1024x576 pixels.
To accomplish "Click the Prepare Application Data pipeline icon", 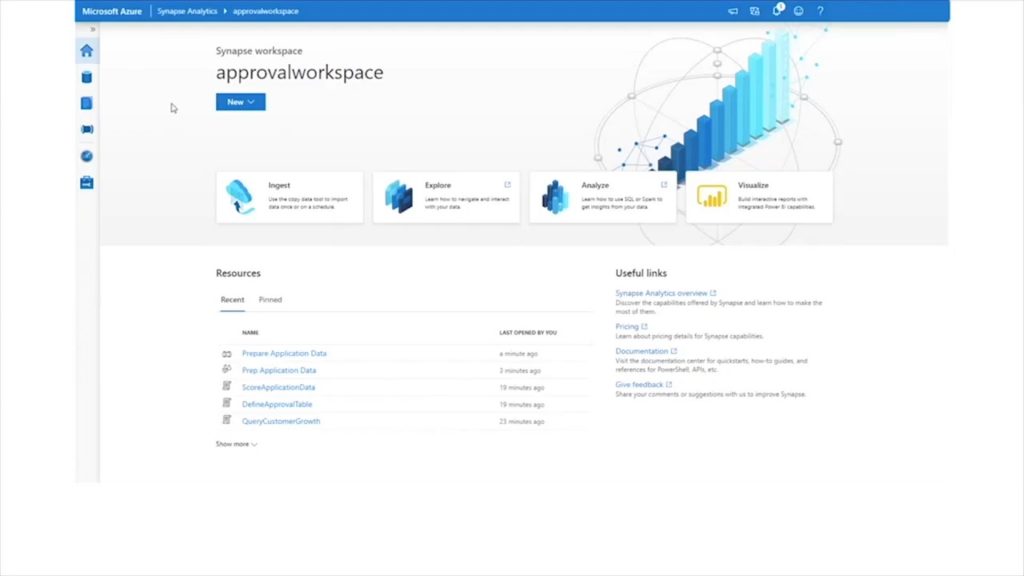I will (227, 354).
